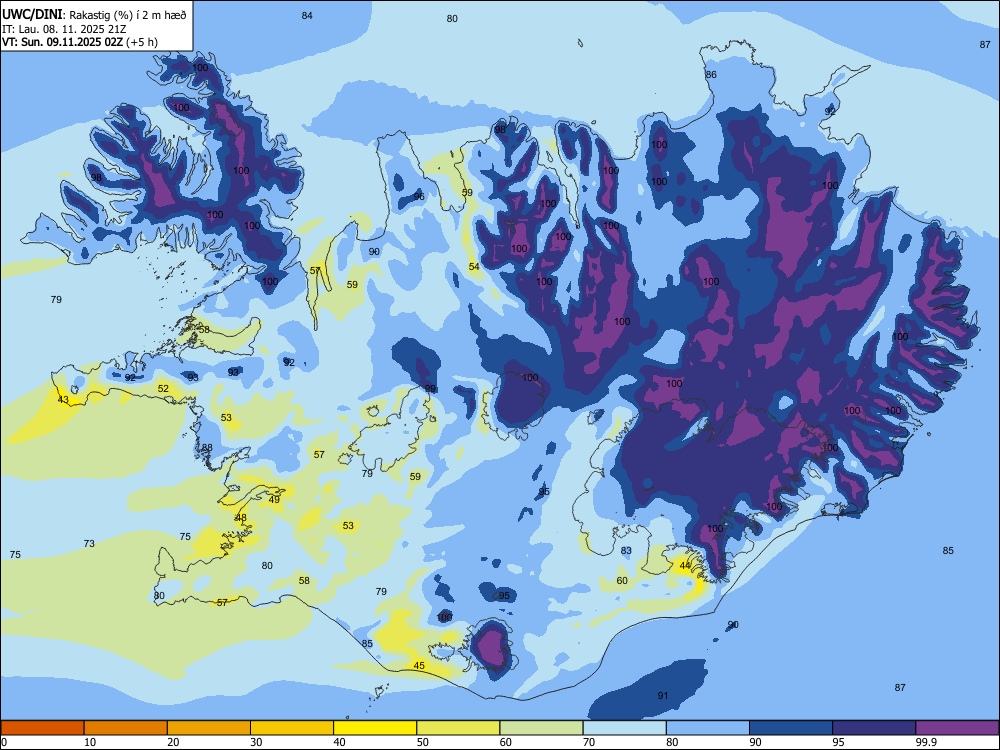The image size is (1000, 750).
Task: Click the 80–90 medium blue legend swatch
Action: click(x=708, y=728)
